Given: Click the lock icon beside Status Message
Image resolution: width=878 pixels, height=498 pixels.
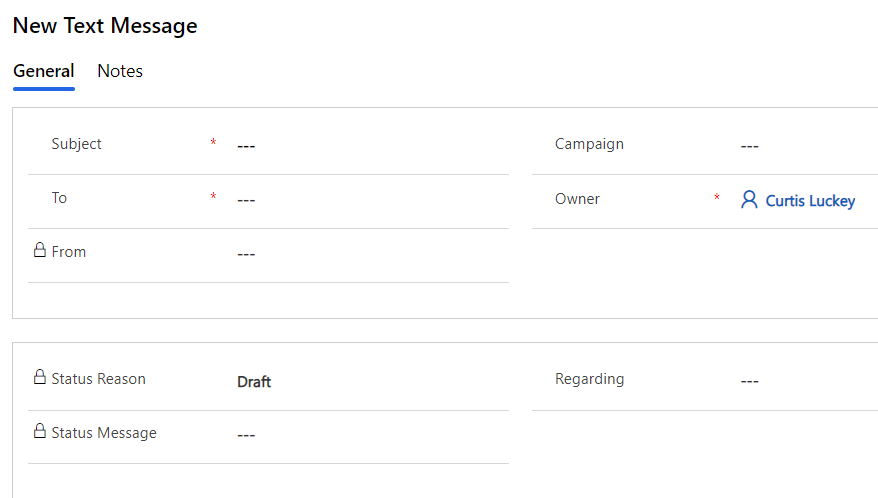Looking at the screenshot, I should tap(40, 431).
